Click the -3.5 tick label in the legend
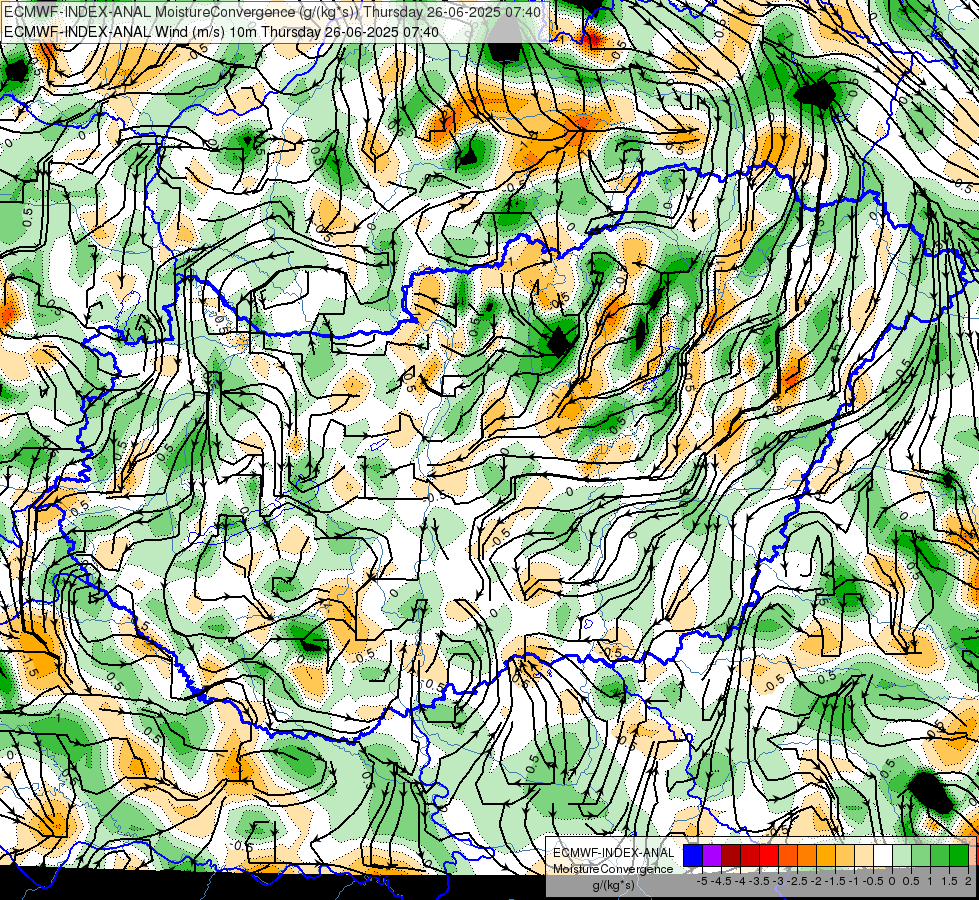The image size is (979, 900). [x=759, y=881]
